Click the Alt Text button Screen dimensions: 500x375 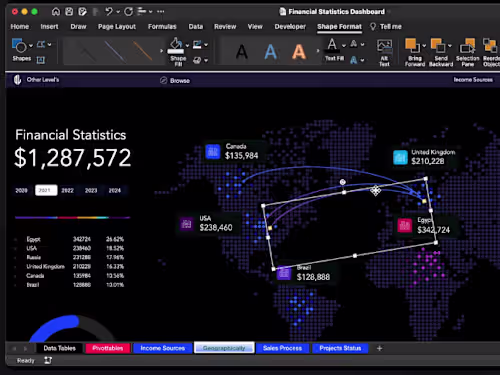[384, 53]
